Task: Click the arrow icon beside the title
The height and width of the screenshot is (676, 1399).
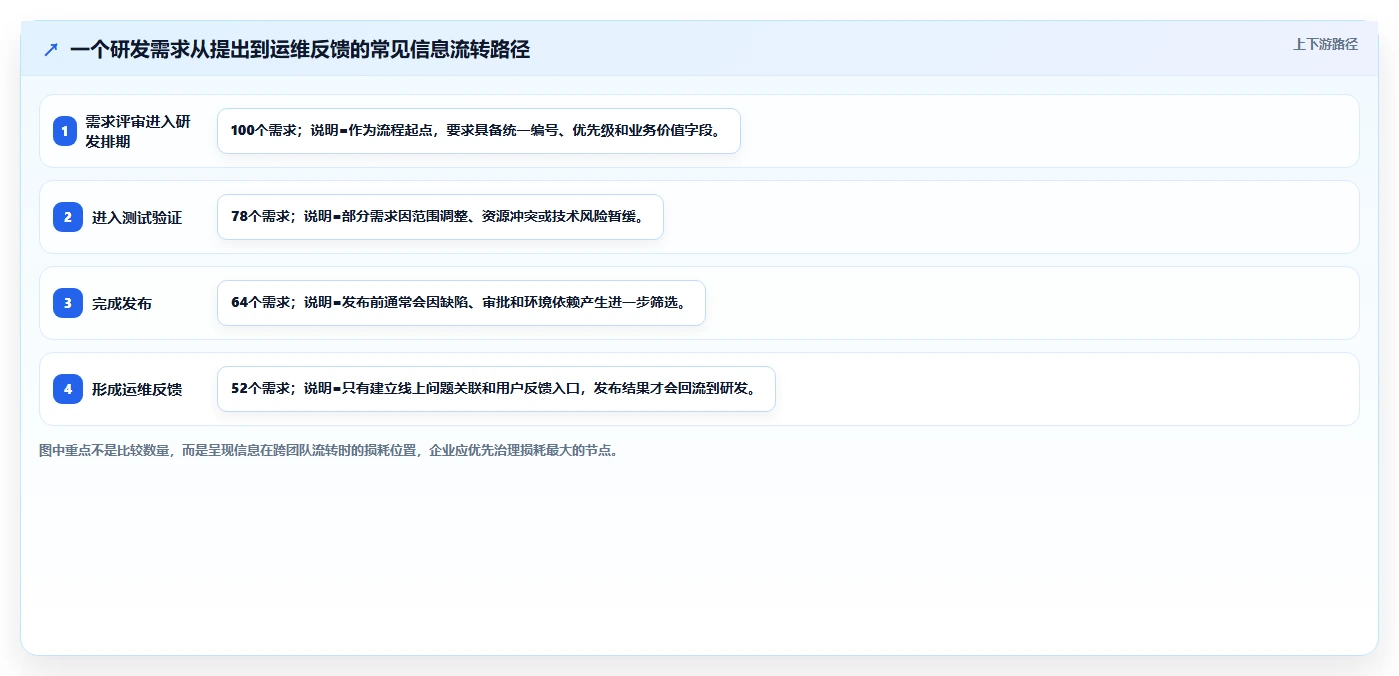Action: click(x=51, y=50)
